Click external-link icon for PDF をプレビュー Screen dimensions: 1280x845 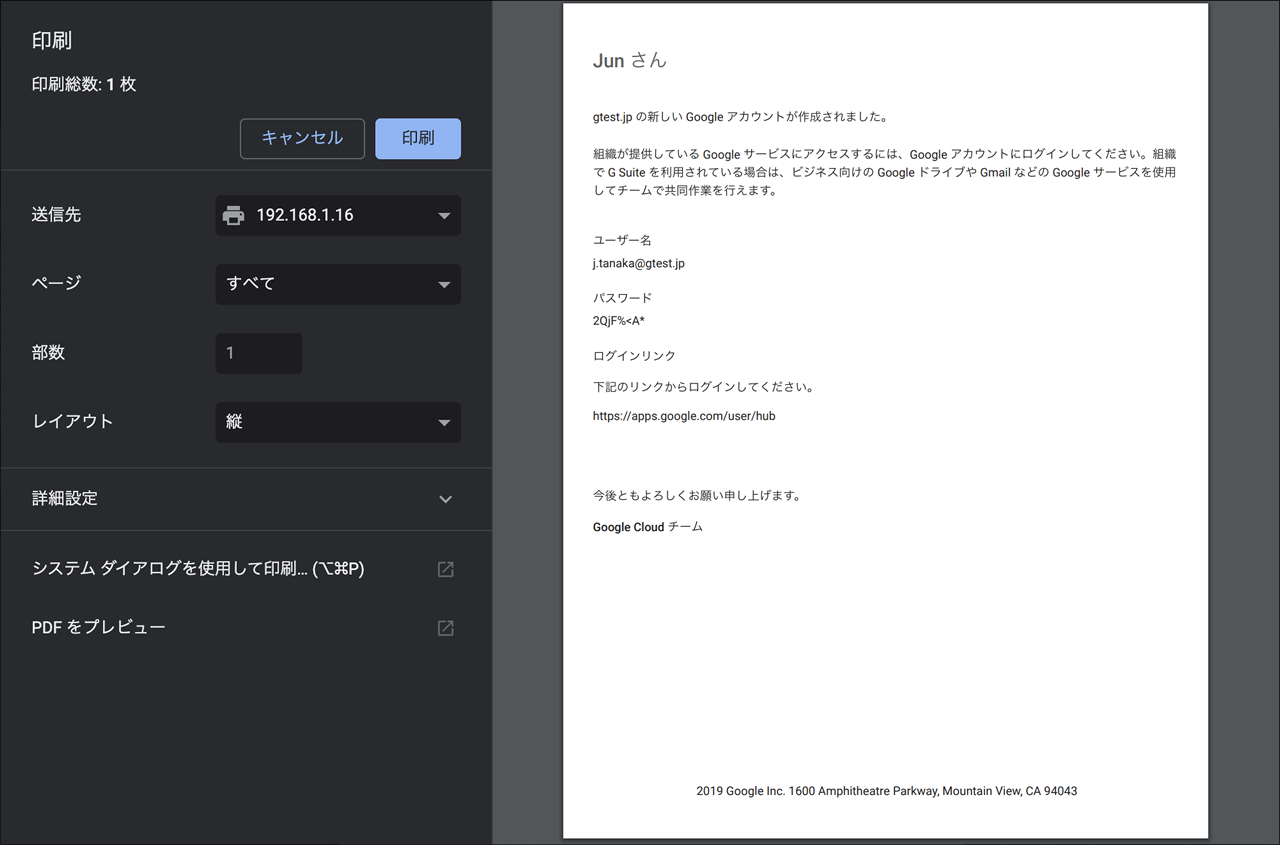tap(446, 628)
